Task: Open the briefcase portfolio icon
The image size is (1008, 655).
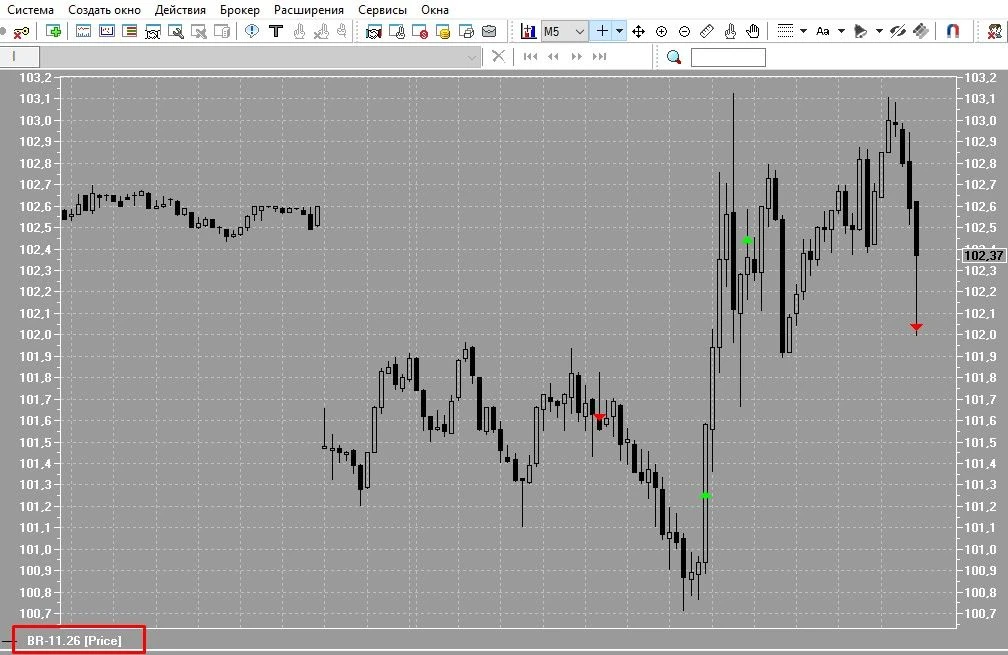Action: (489, 31)
